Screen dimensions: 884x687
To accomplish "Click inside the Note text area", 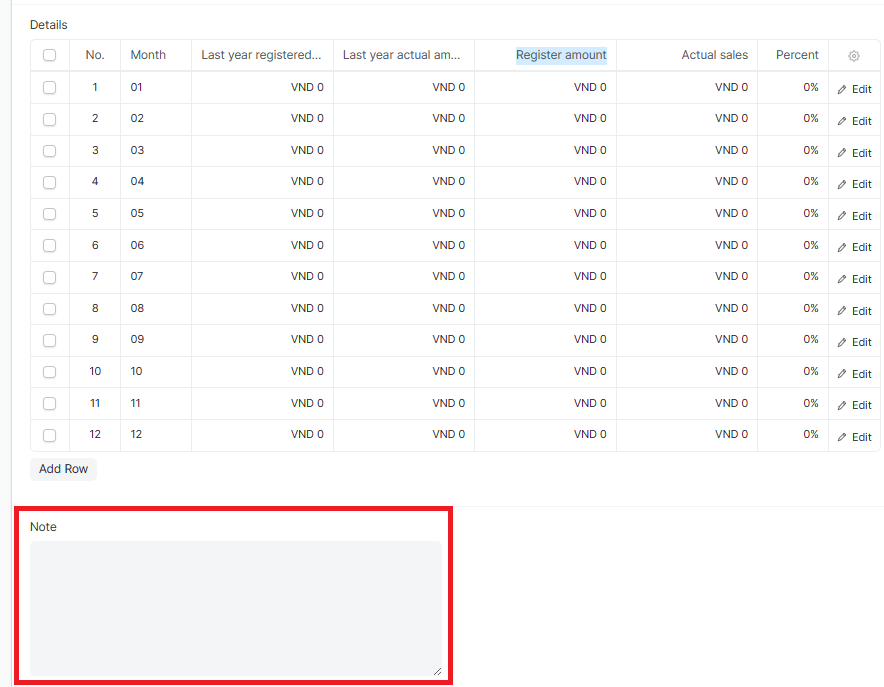I will coord(235,608).
